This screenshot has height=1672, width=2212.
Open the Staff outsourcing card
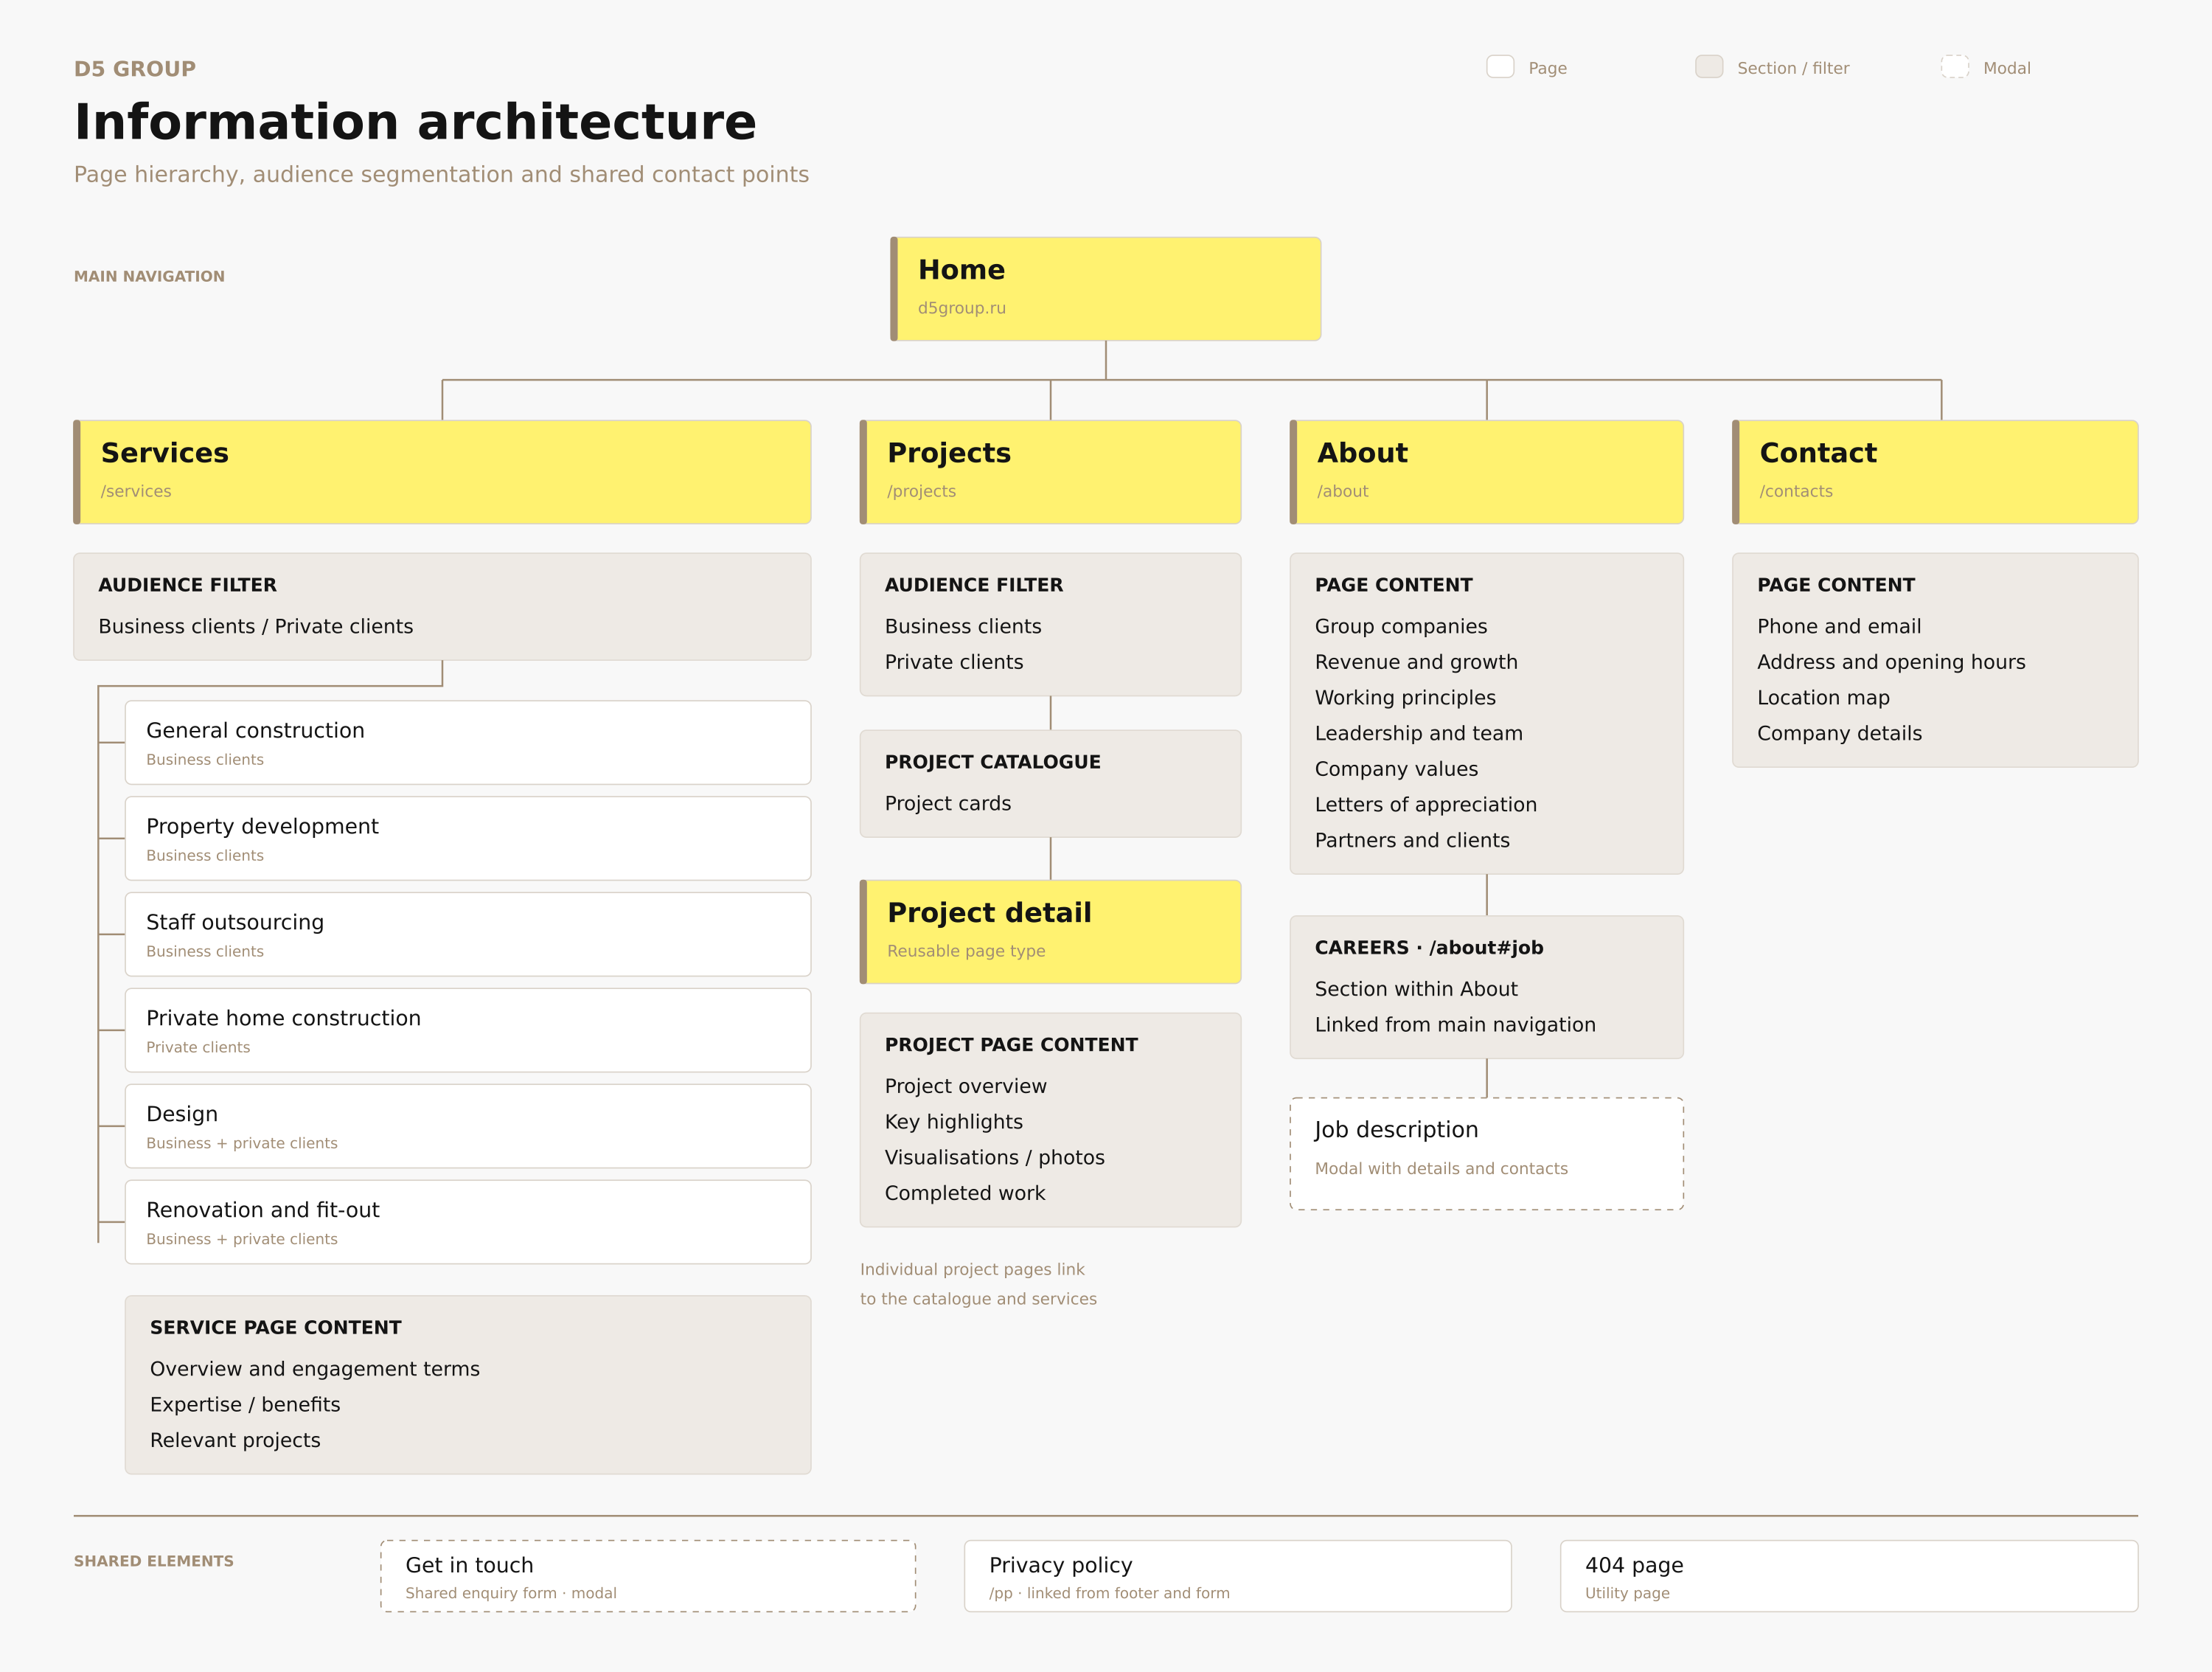point(468,934)
